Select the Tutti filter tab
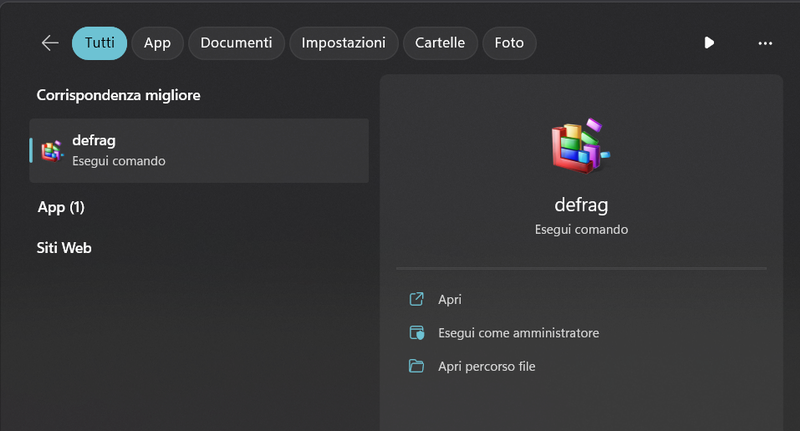Viewport: 800px width, 431px height. [x=99, y=43]
